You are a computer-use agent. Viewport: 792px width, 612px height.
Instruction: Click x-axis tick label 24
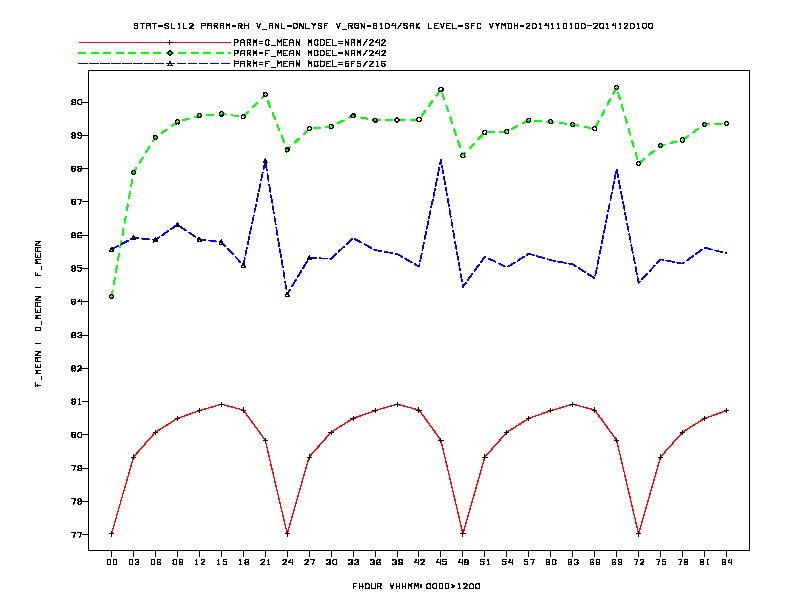(287, 562)
